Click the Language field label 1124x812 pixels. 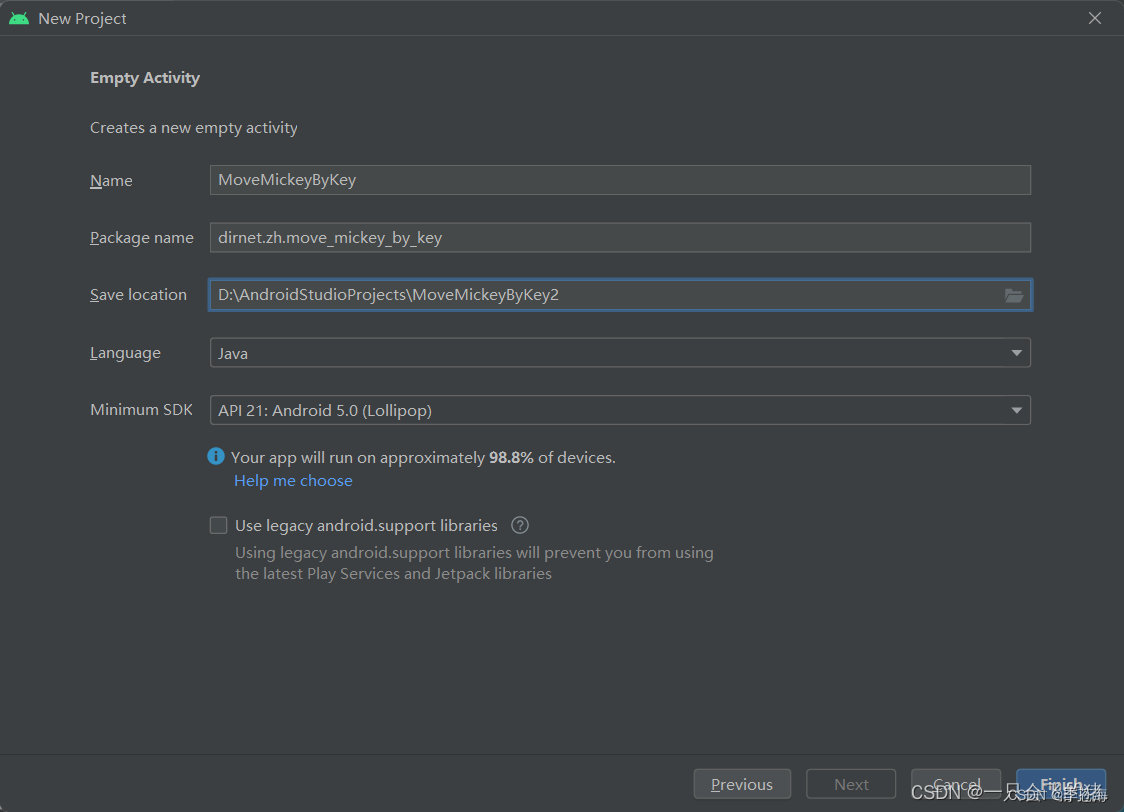click(125, 353)
